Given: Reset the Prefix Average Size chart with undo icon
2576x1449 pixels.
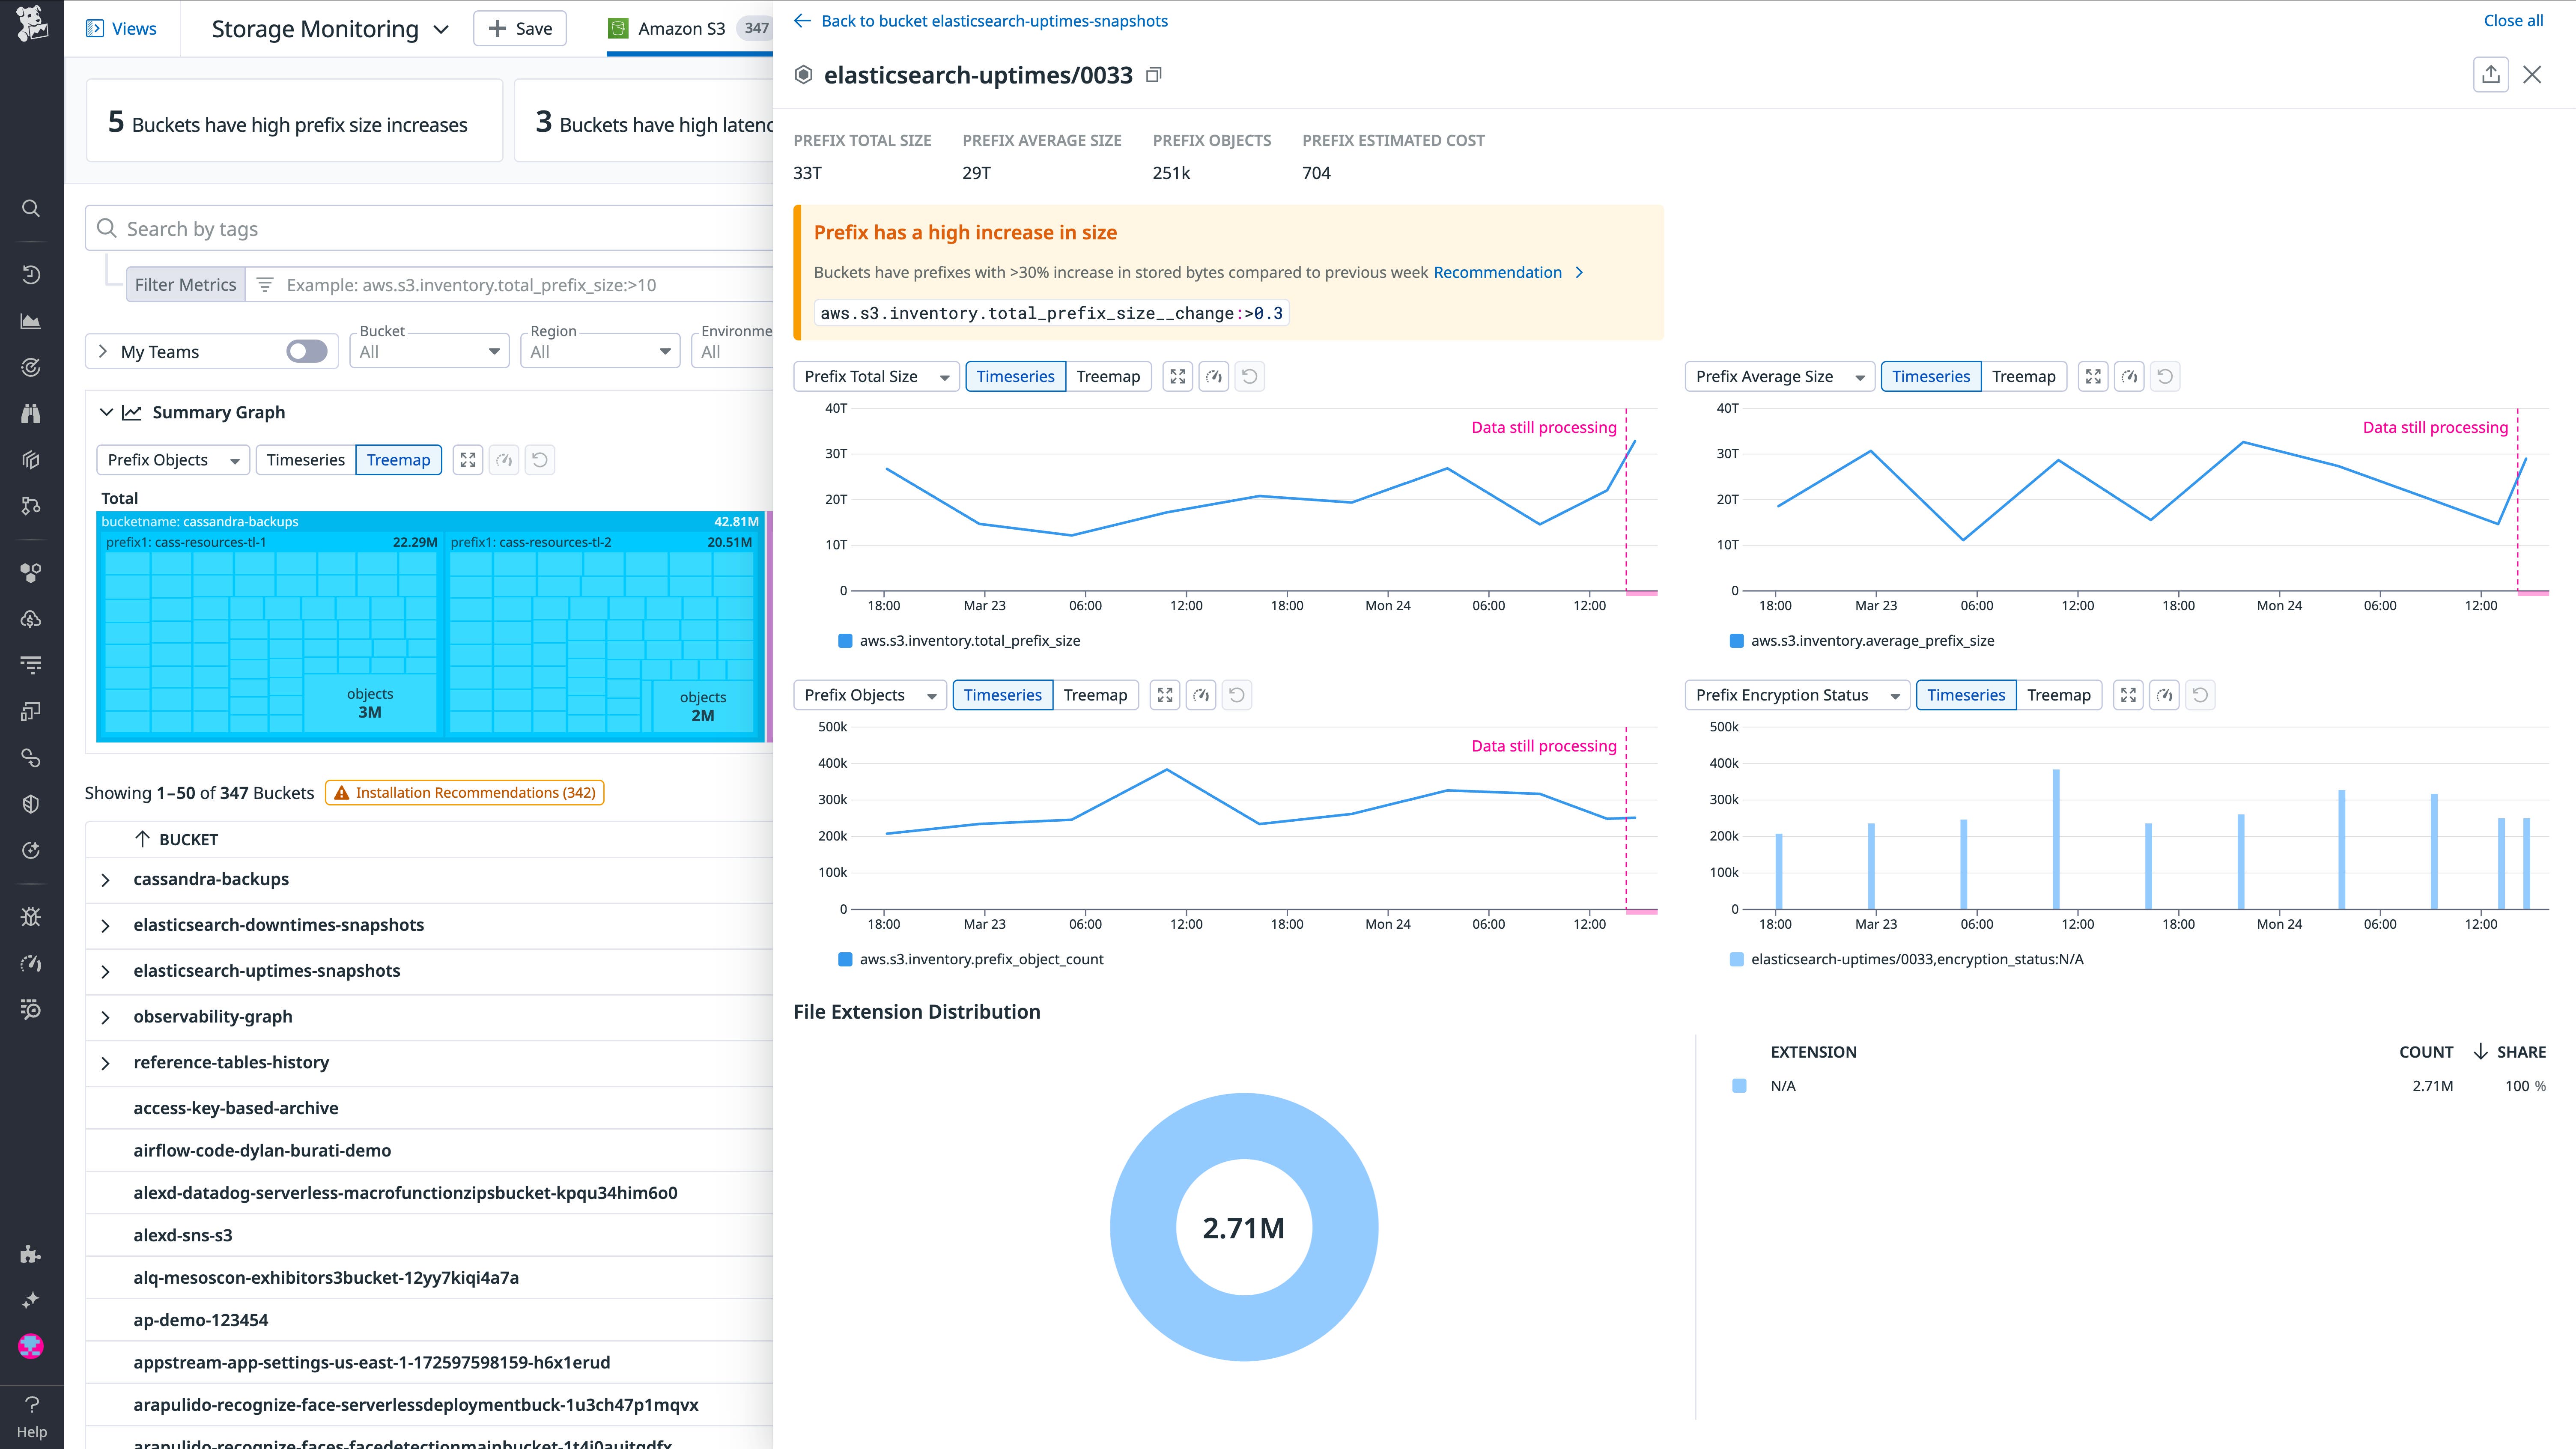Looking at the screenshot, I should 2165,376.
